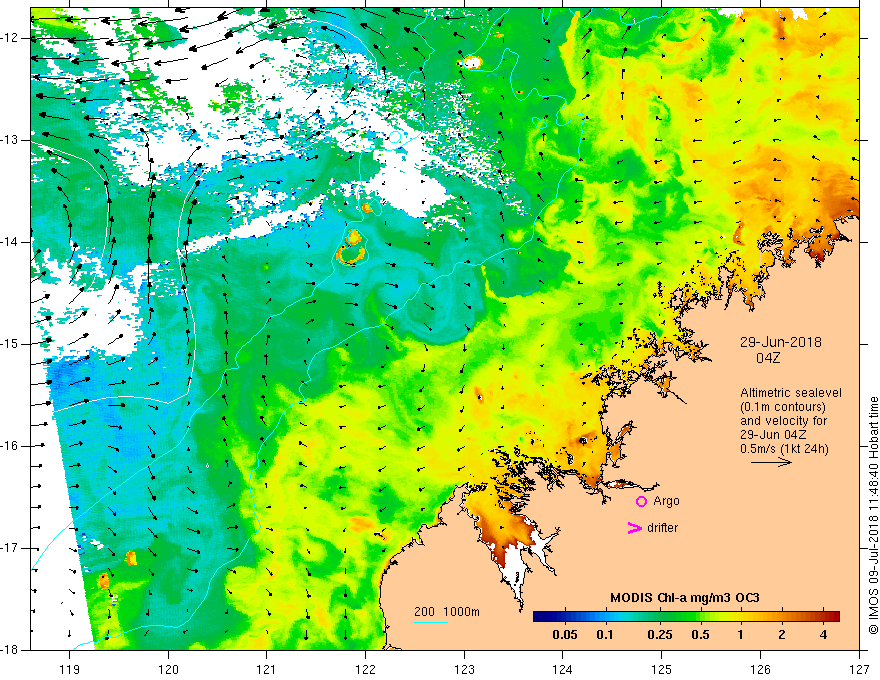The width and height of the screenshot is (880, 680).
Task: Click the IMOS copyright timestamp text
Action: pyautogui.click(x=873, y=515)
